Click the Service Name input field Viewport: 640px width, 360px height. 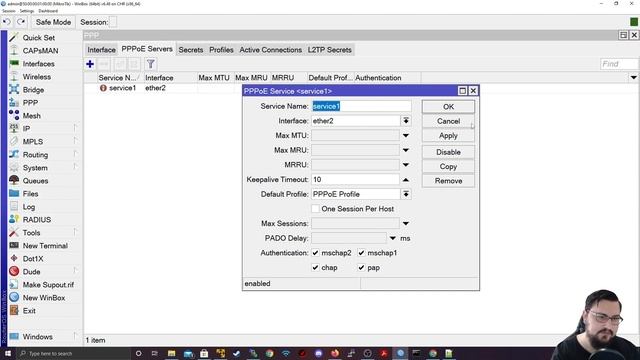pyautogui.click(x=361, y=106)
